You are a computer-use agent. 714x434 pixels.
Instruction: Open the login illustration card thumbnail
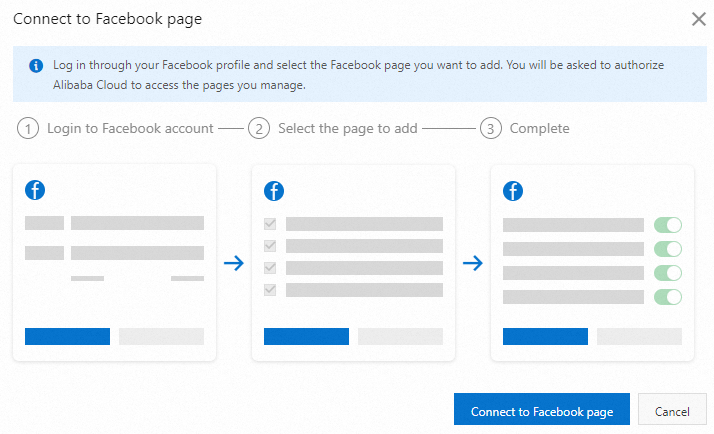point(114,263)
